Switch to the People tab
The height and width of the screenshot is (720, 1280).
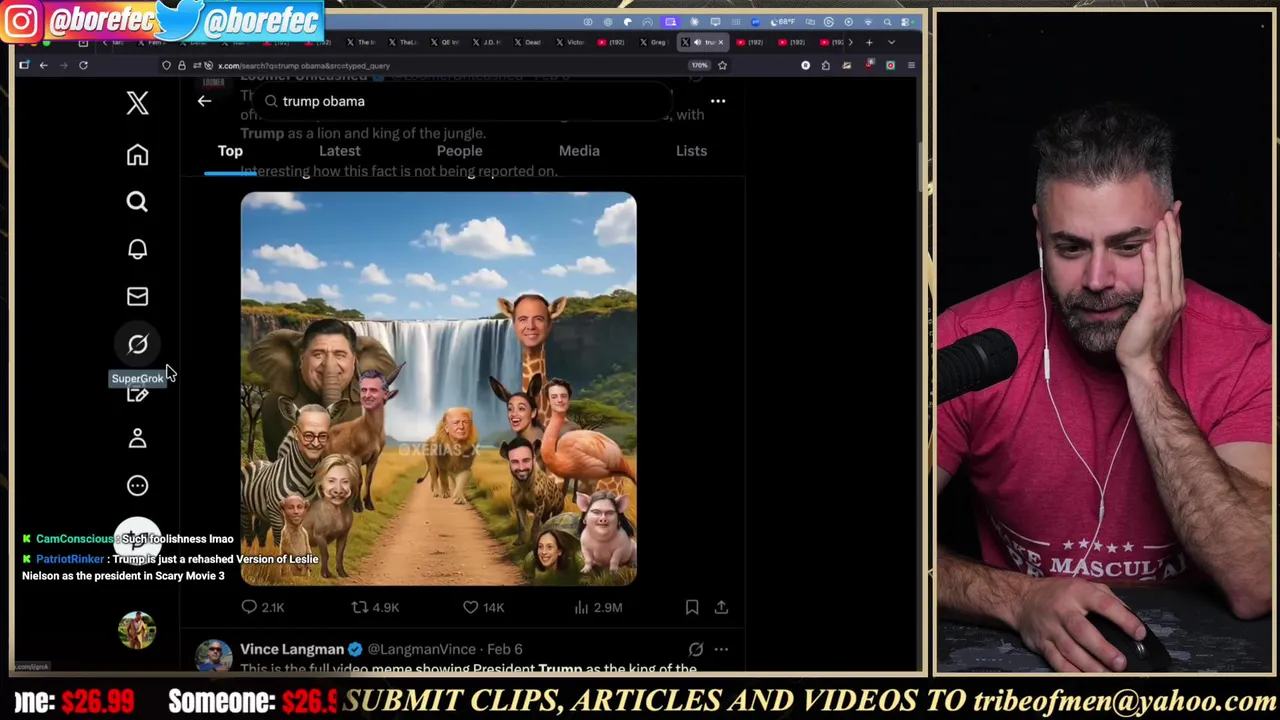pos(459,151)
